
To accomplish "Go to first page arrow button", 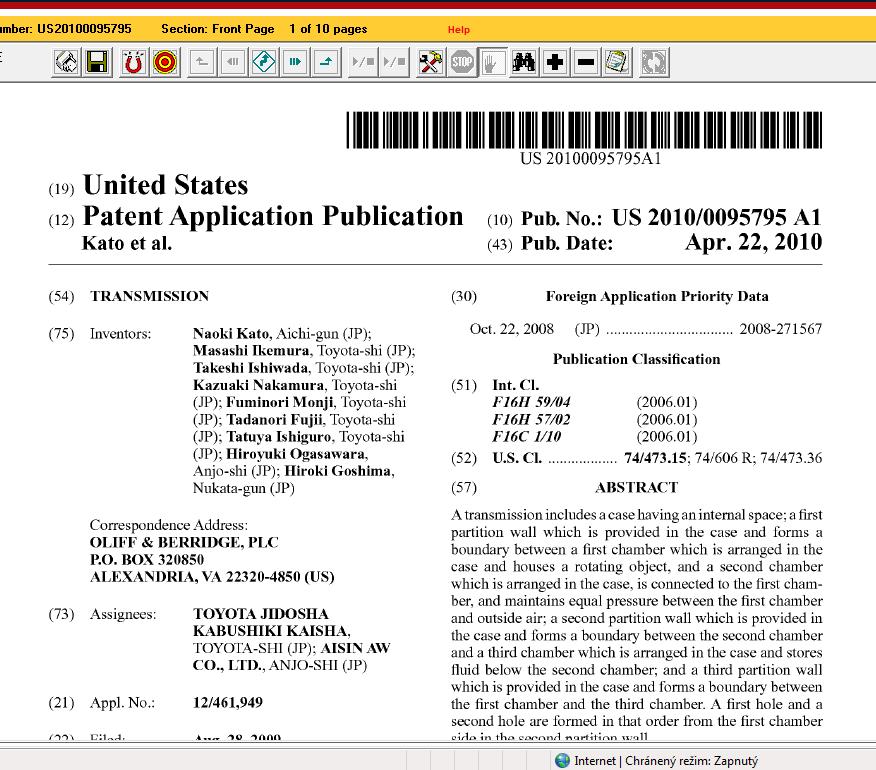I will click(202, 62).
